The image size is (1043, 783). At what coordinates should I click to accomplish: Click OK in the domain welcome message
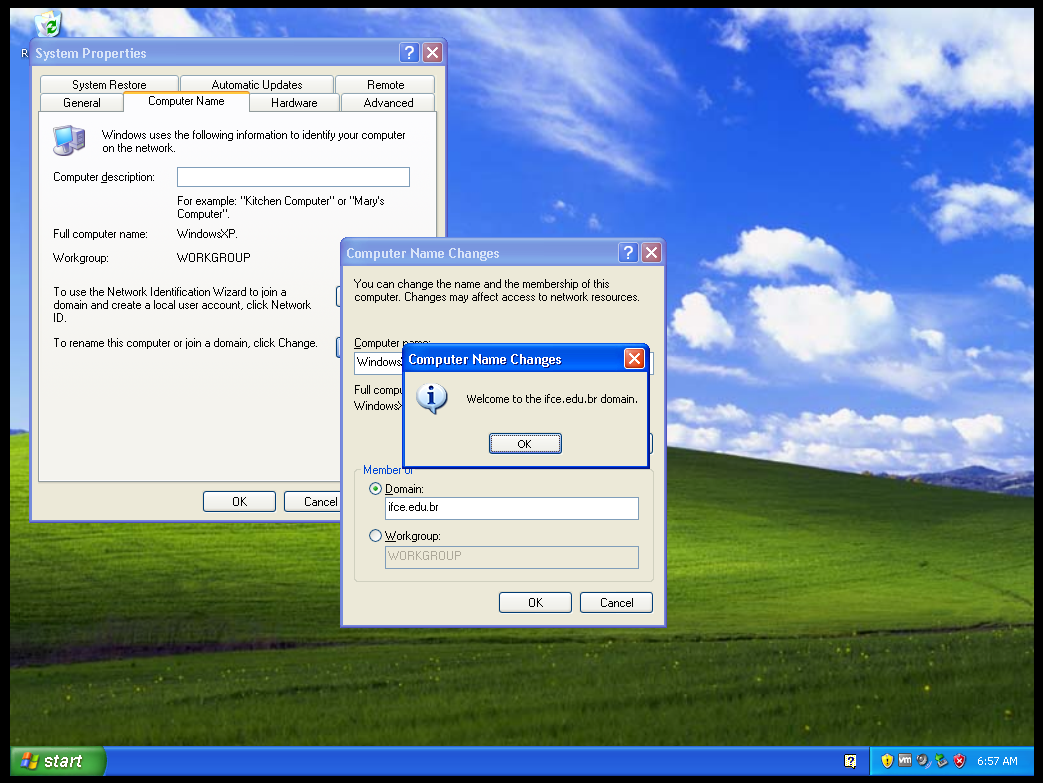pyautogui.click(x=525, y=444)
